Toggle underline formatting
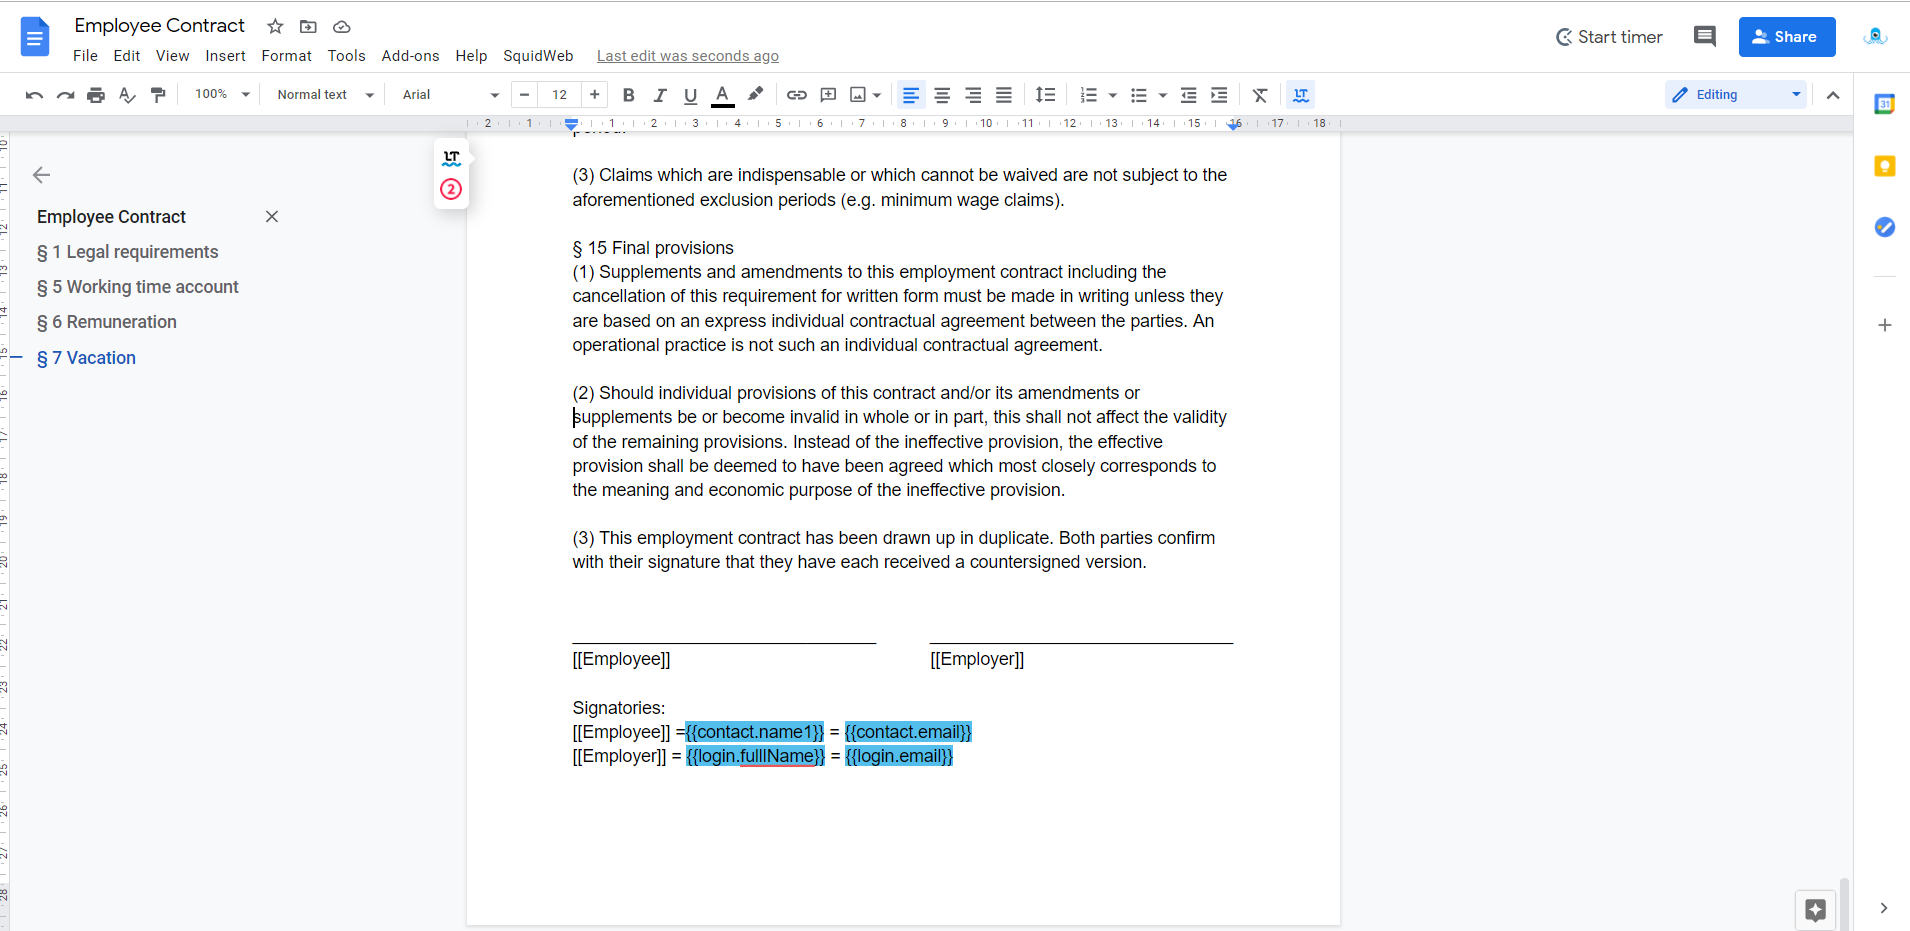Viewport: 1910px width, 931px height. (x=690, y=95)
